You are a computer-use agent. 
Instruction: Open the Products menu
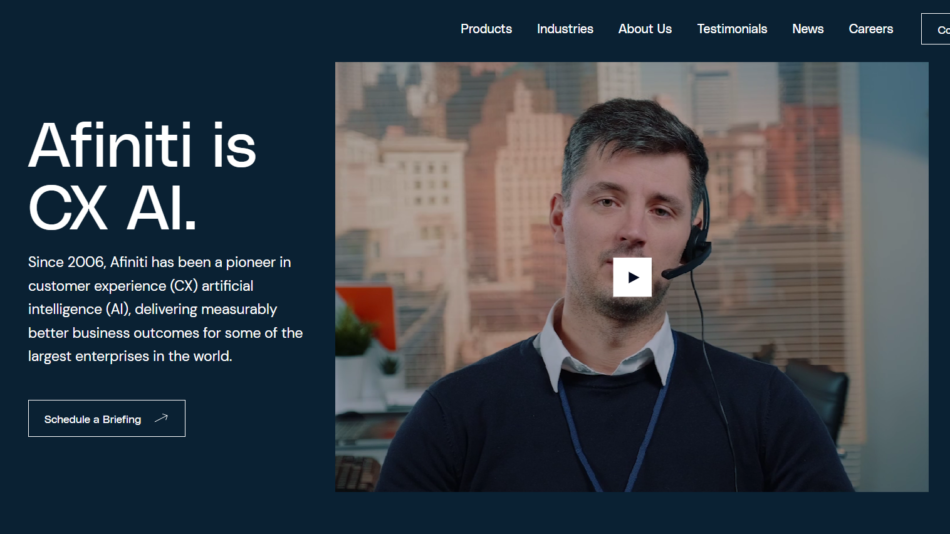click(486, 29)
